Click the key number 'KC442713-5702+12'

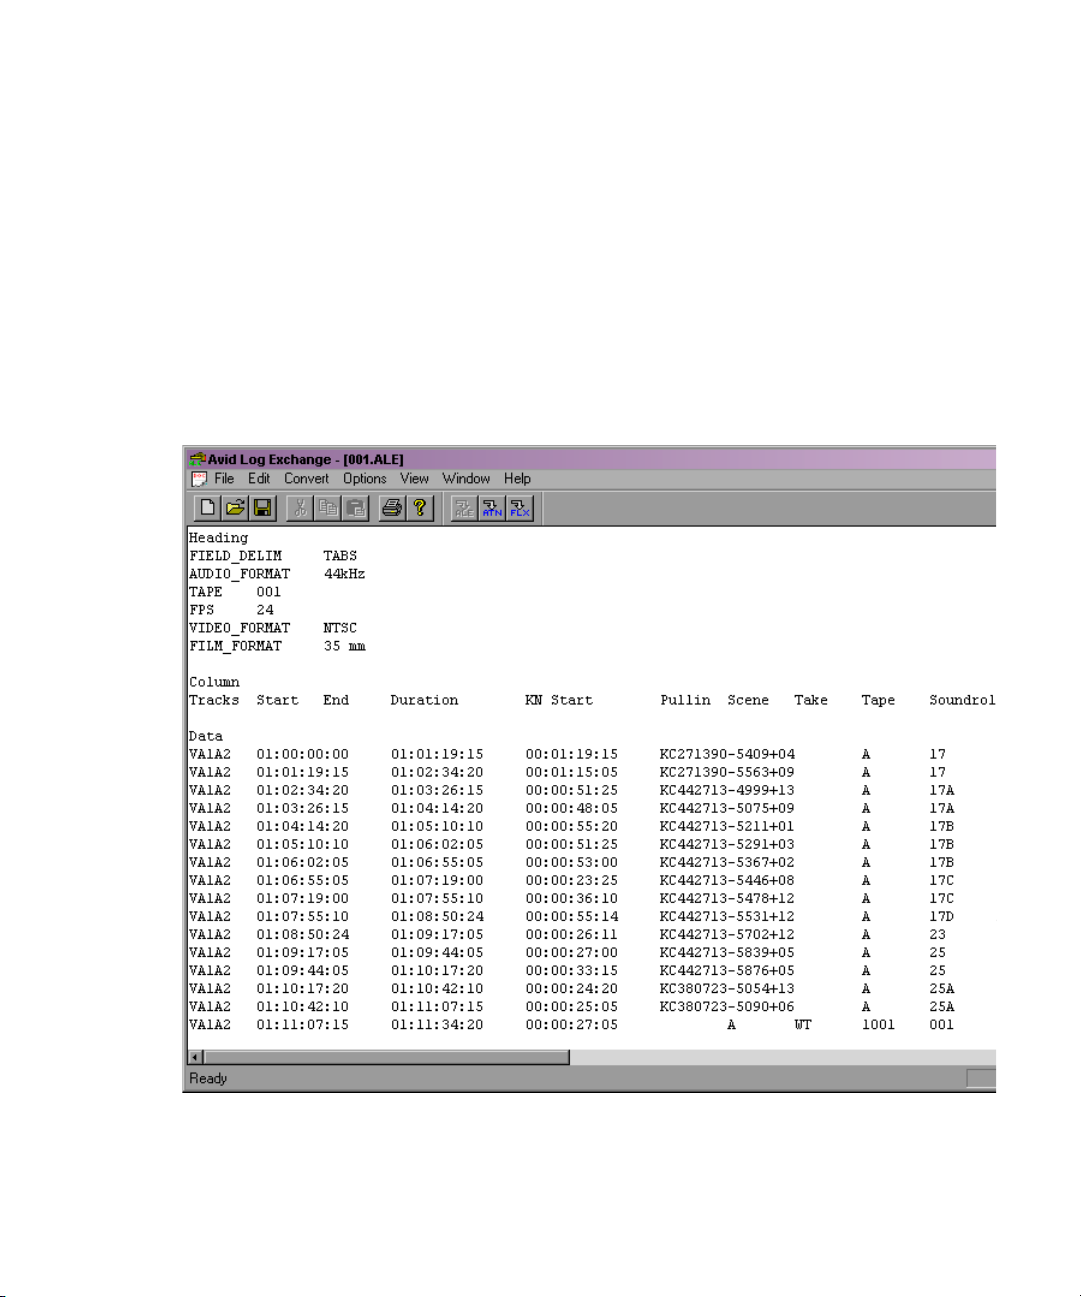coord(727,934)
